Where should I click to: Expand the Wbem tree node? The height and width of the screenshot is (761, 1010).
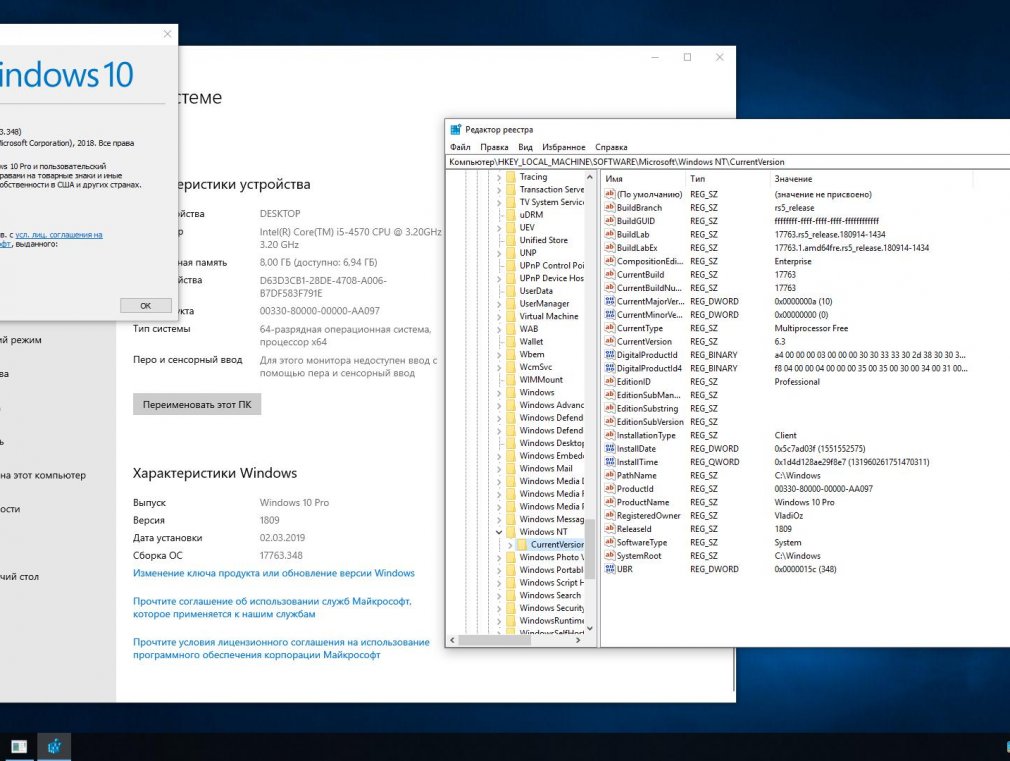pos(499,354)
